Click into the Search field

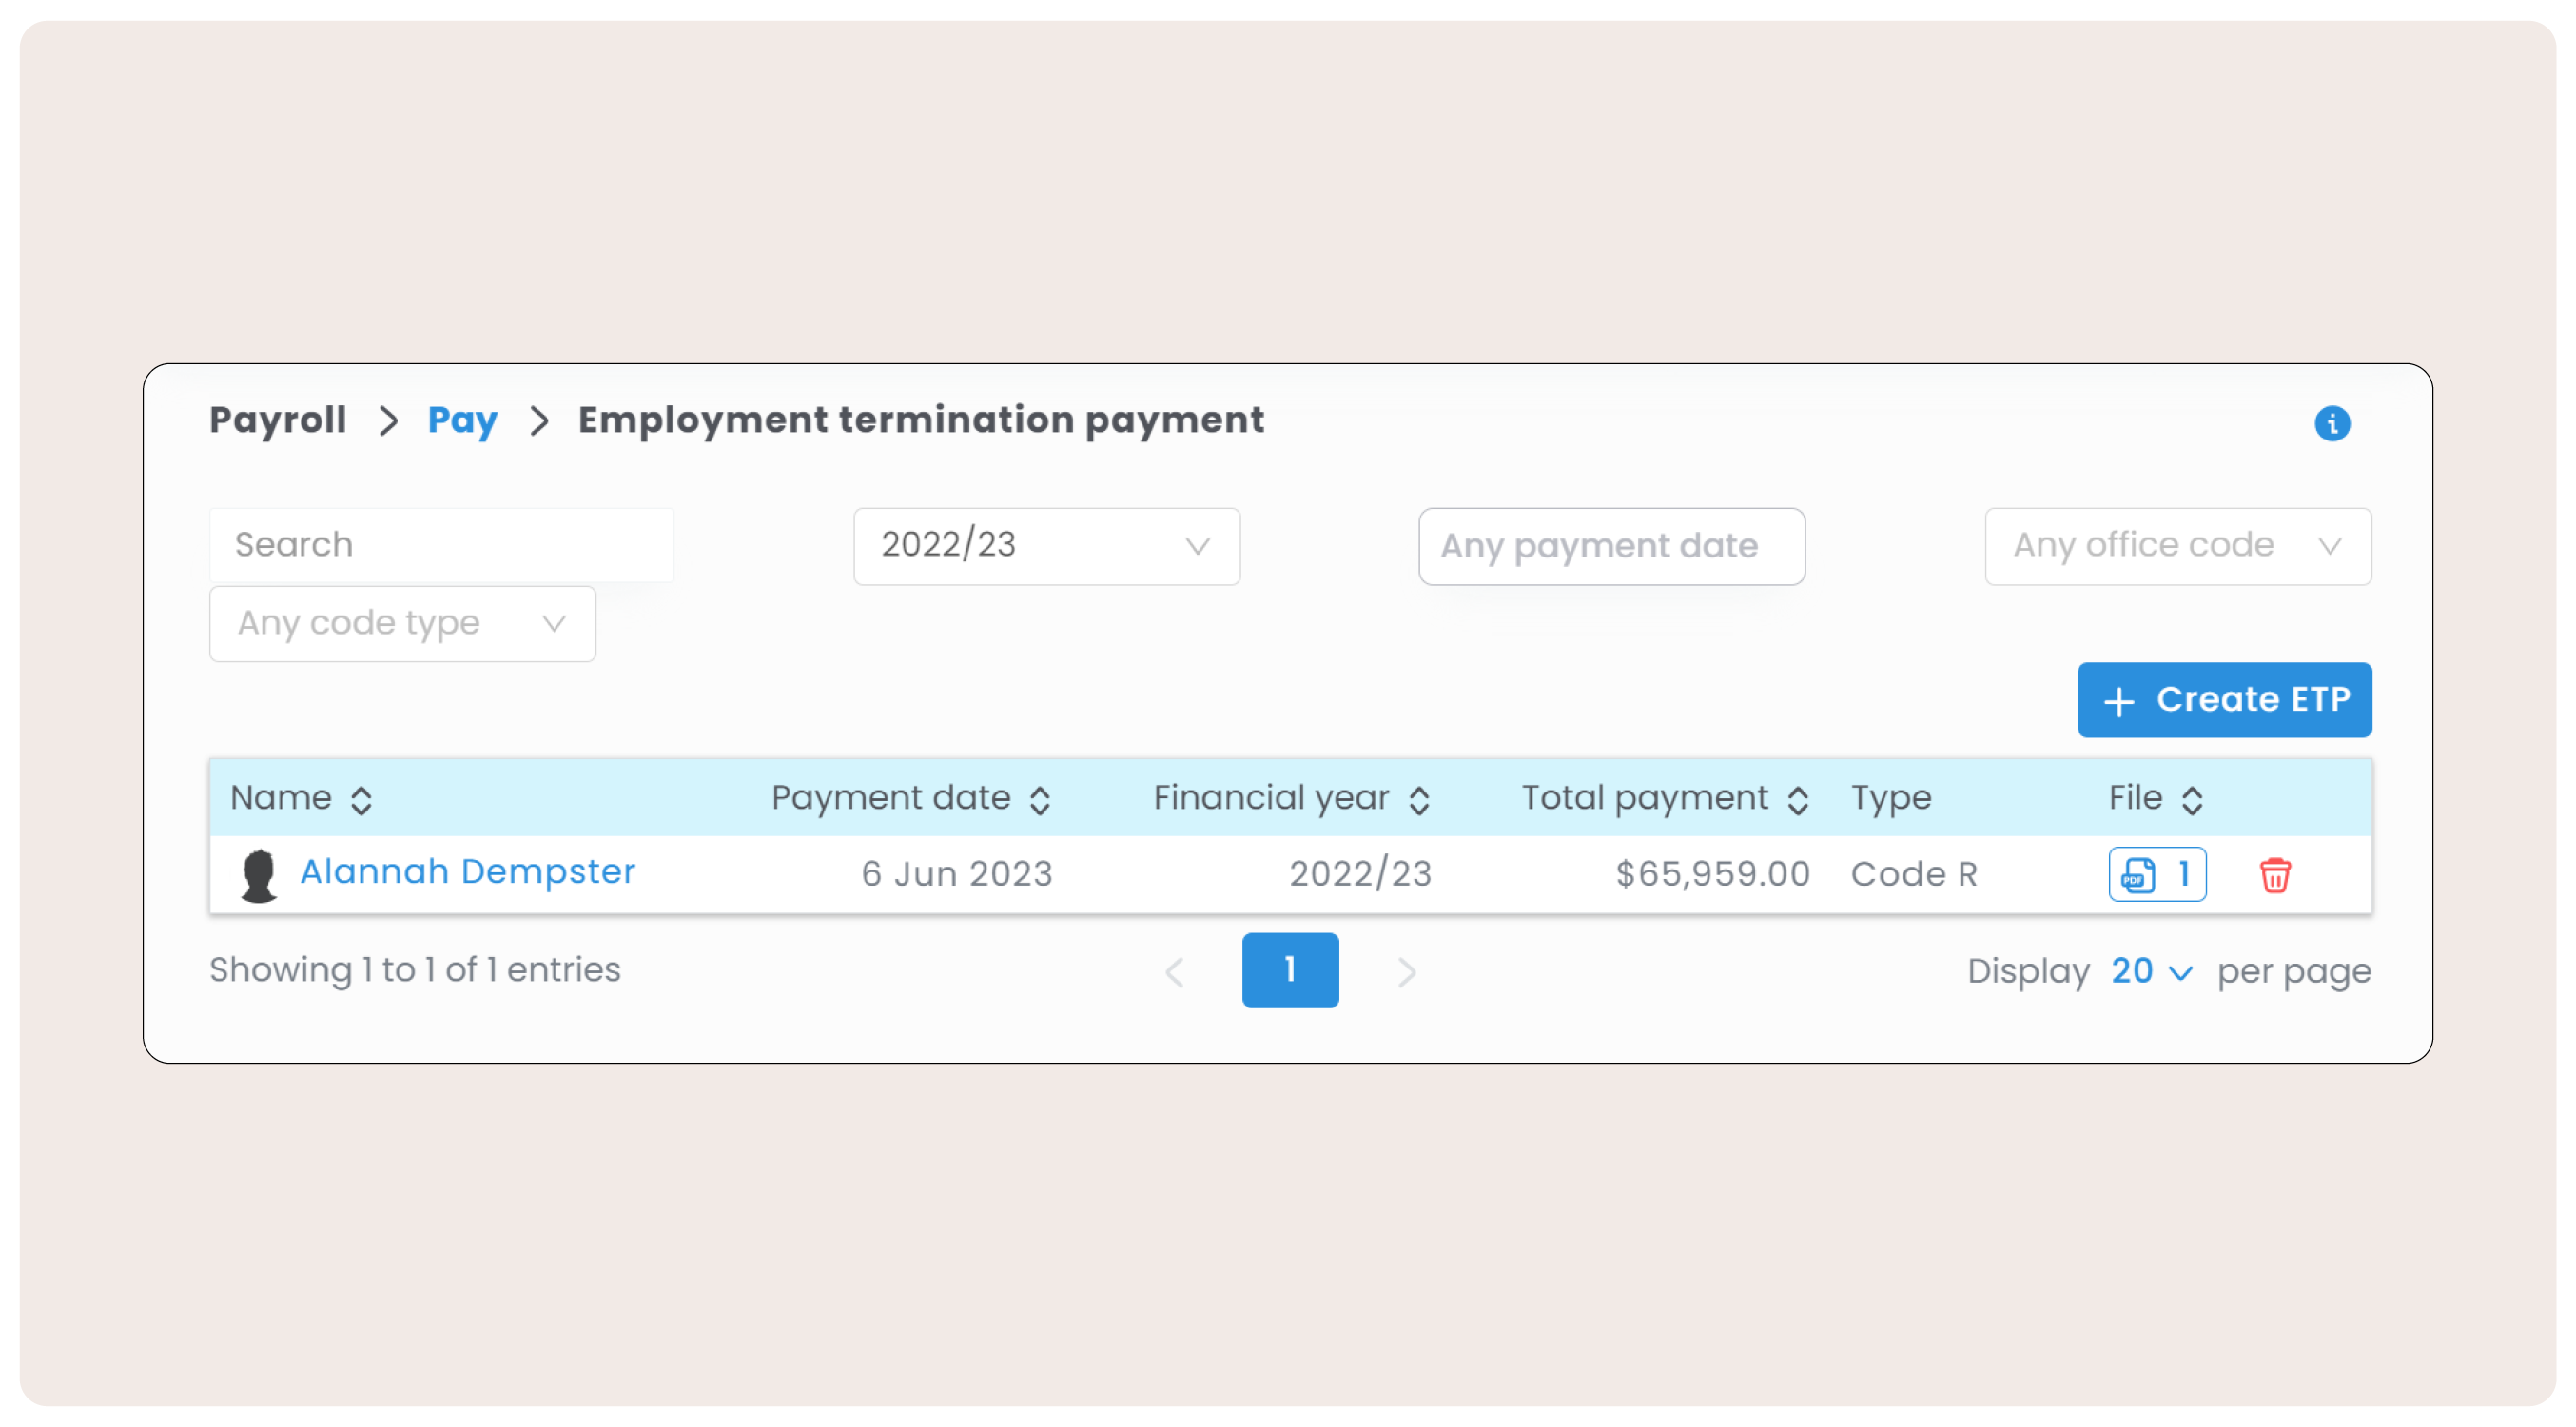tap(441, 545)
